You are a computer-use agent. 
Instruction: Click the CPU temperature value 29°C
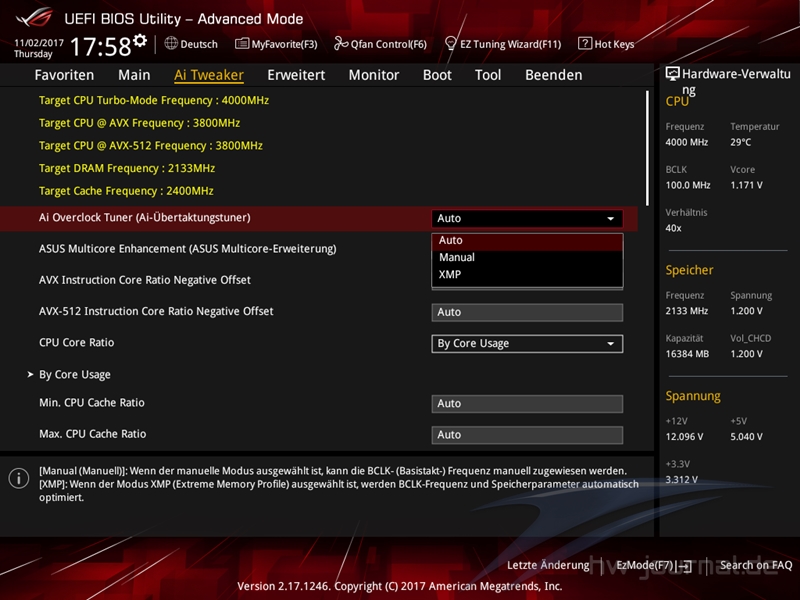coord(740,142)
